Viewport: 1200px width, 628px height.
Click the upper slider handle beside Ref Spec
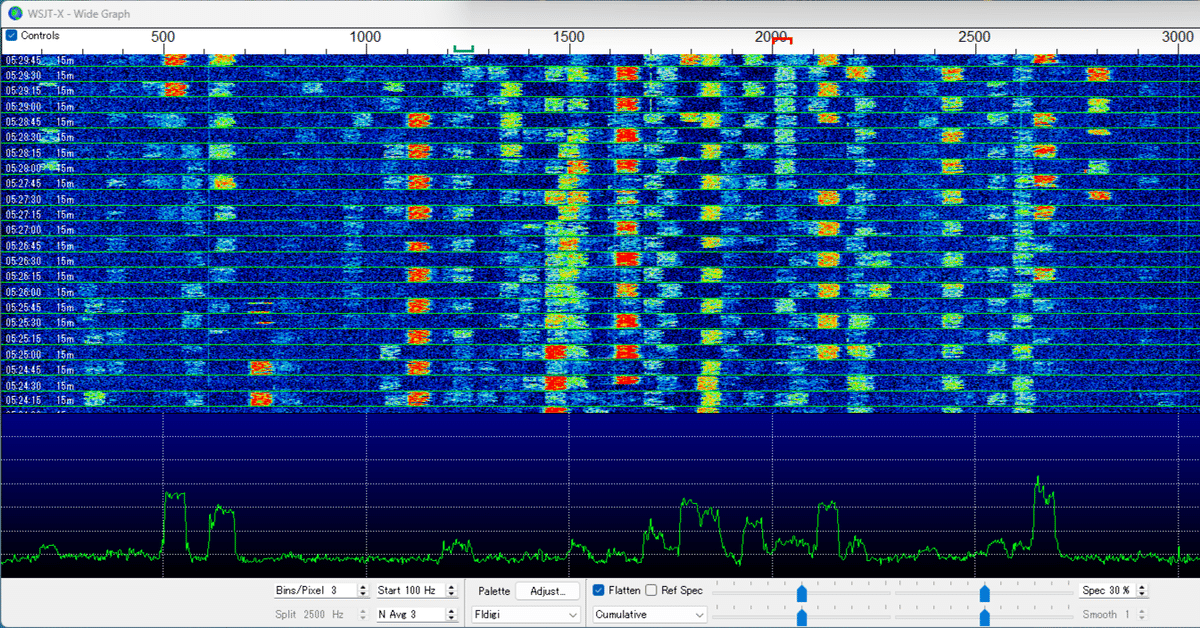coord(801,593)
